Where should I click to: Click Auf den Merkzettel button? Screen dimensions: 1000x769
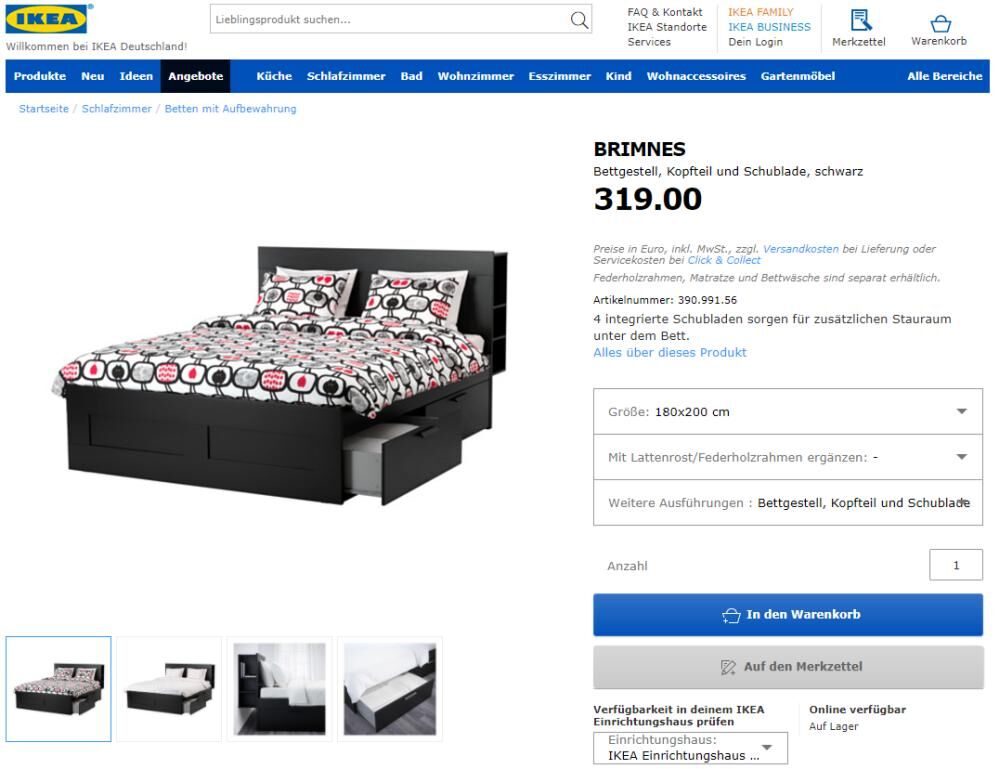[x=788, y=667]
